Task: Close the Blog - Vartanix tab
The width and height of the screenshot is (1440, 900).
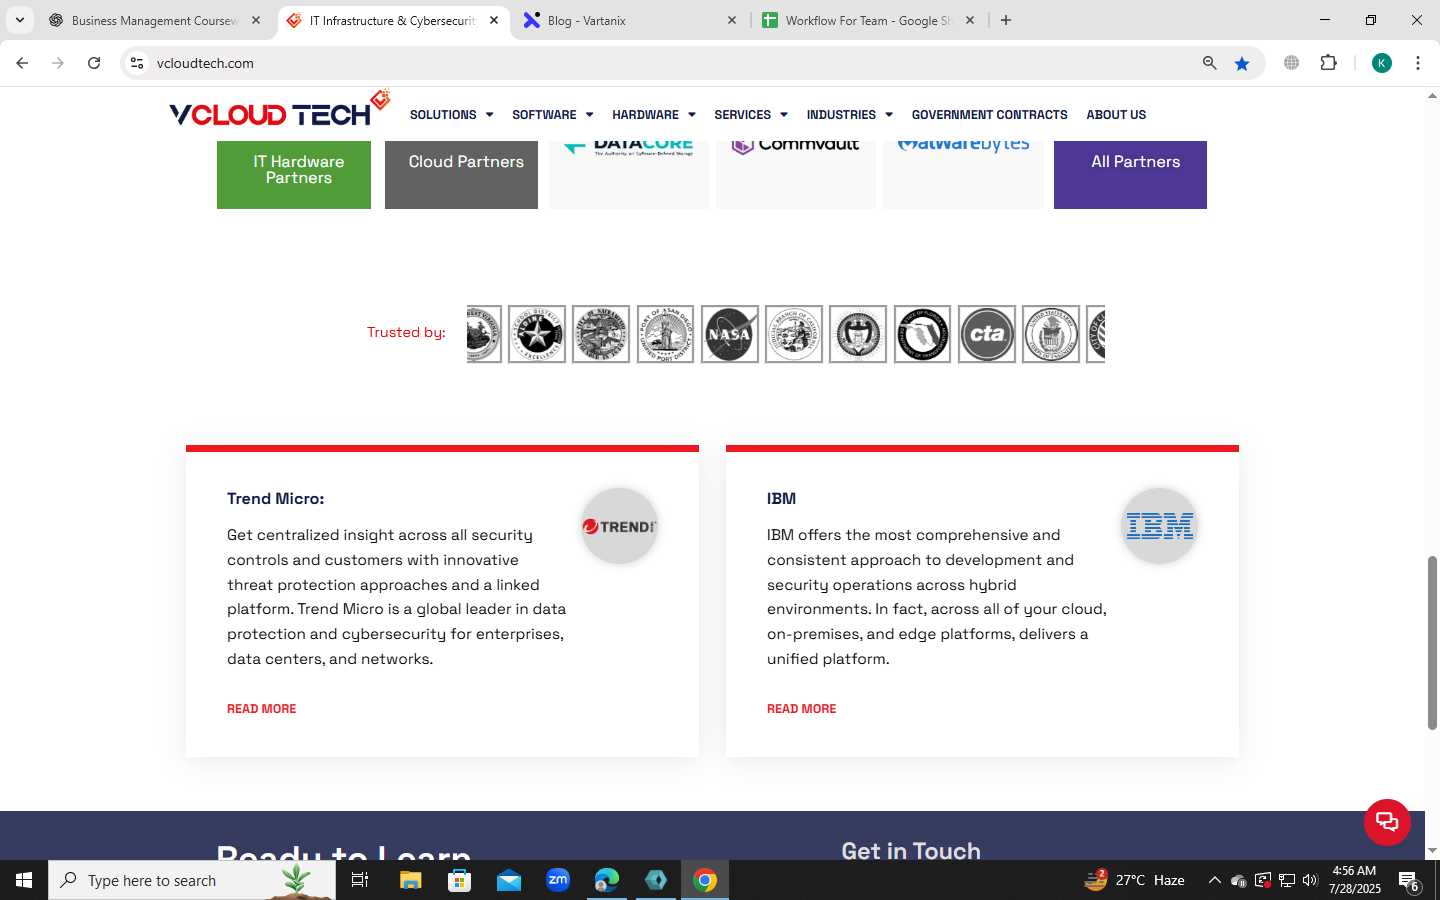Action: (731, 20)
